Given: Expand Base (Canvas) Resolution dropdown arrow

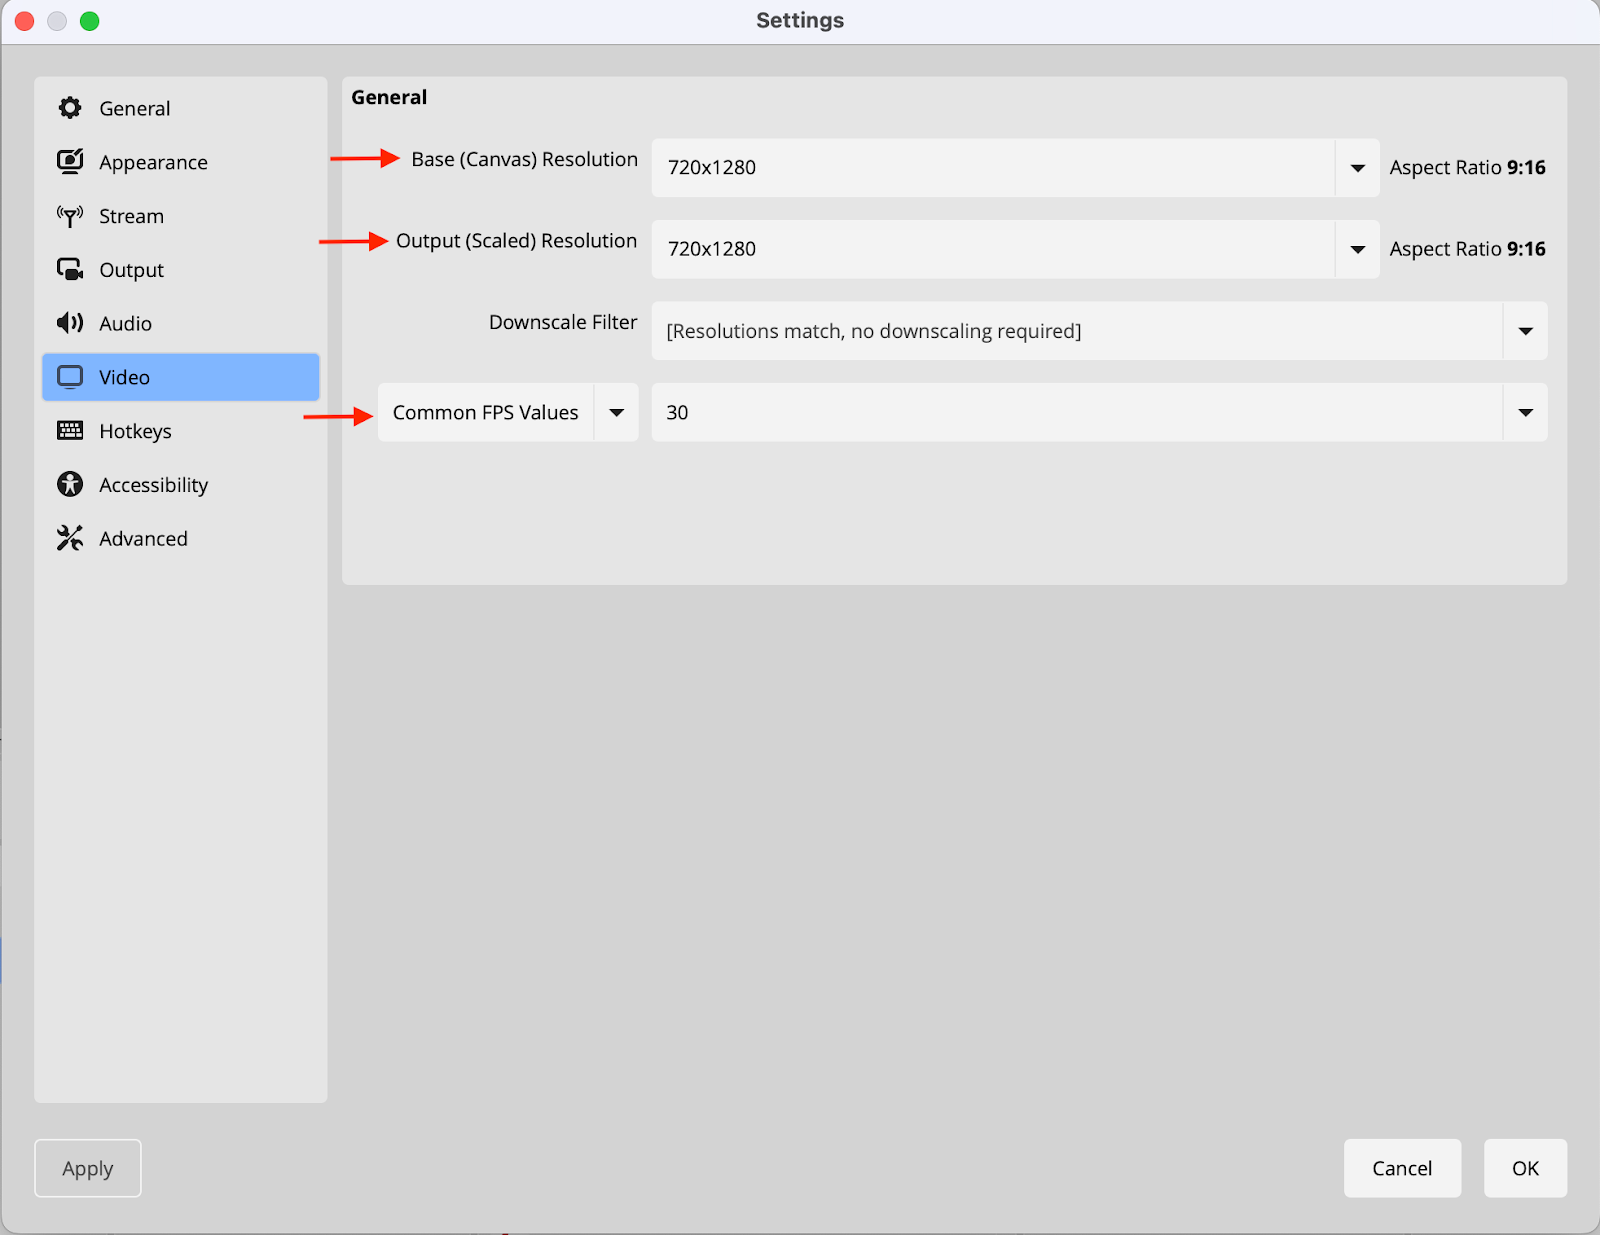Looking at the screenshot, I should pos(1357,168).
